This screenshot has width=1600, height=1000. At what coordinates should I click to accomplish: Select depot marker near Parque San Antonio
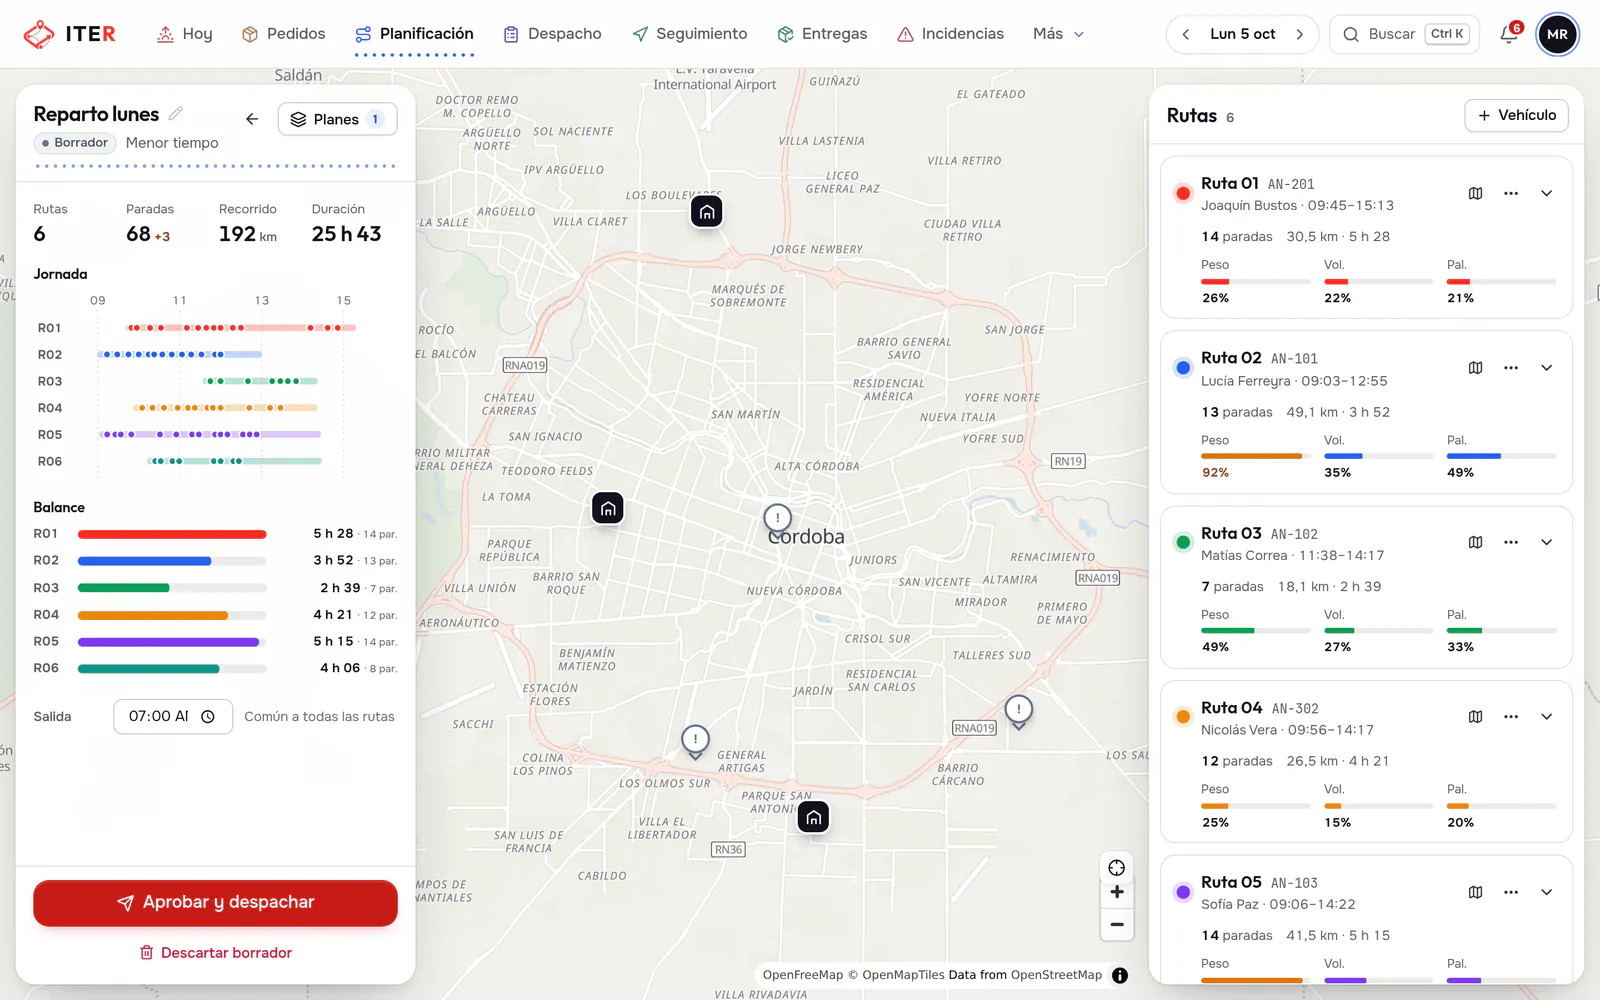(814, 818)
